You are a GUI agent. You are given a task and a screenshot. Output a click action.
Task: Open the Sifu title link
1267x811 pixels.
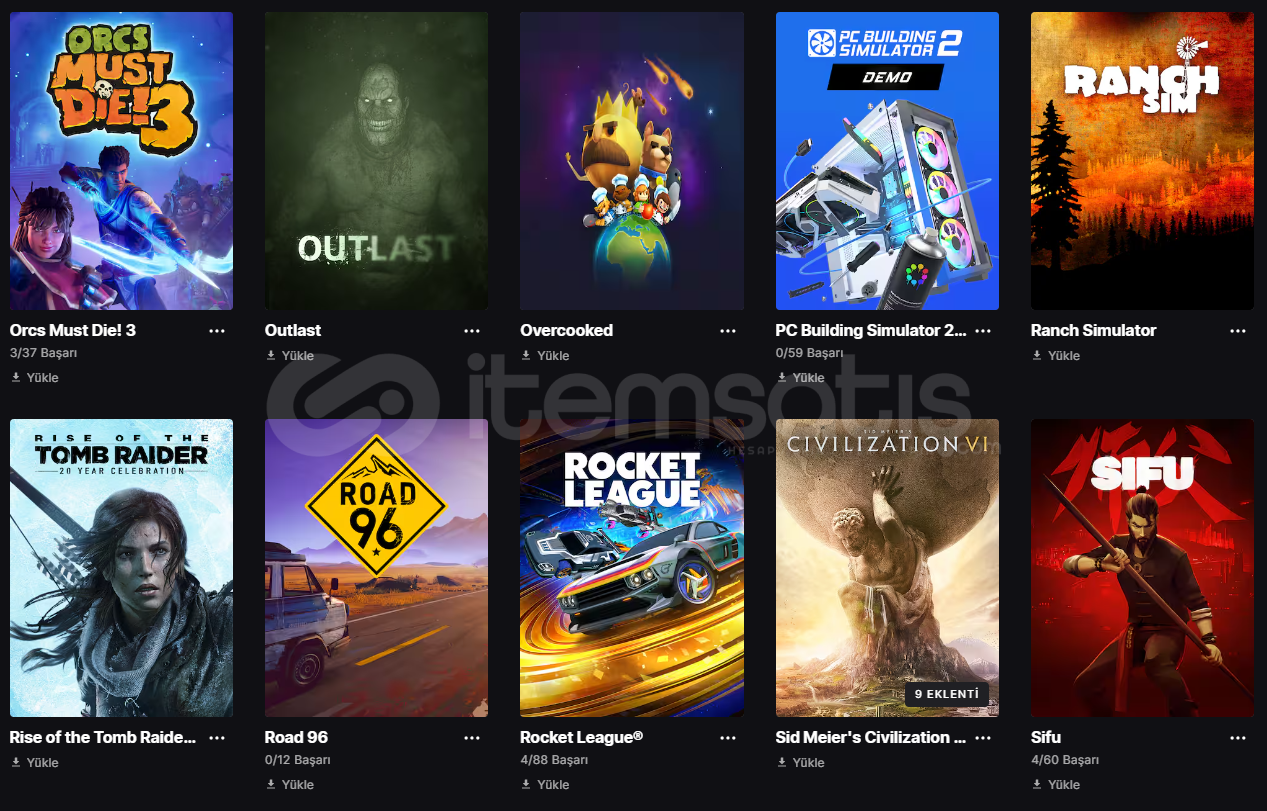click(x=1046, y=737)
